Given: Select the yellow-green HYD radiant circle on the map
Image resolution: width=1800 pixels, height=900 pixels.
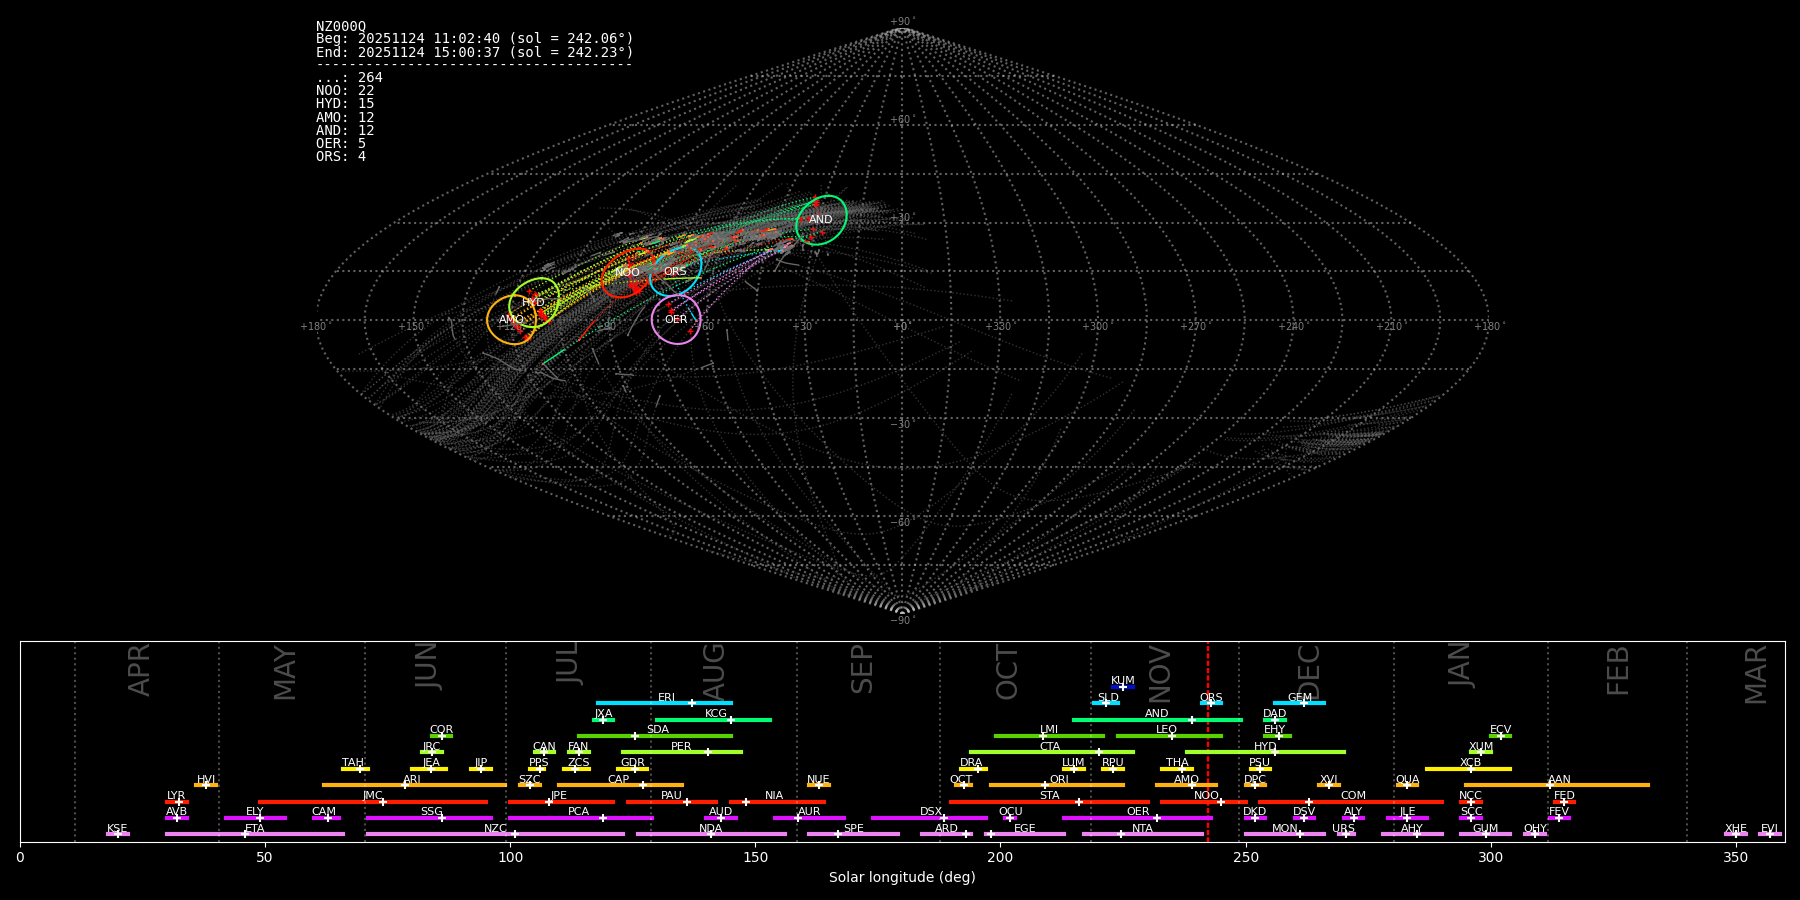Looking at the screenshot, I should click(x=534, y=302).
